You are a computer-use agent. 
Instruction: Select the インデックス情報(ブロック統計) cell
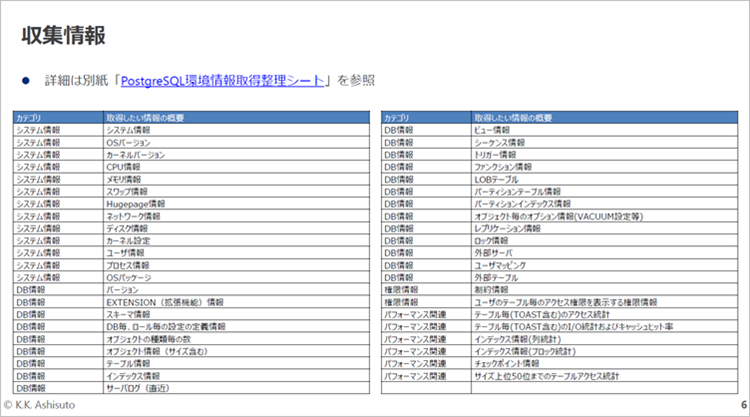[605, 351]
